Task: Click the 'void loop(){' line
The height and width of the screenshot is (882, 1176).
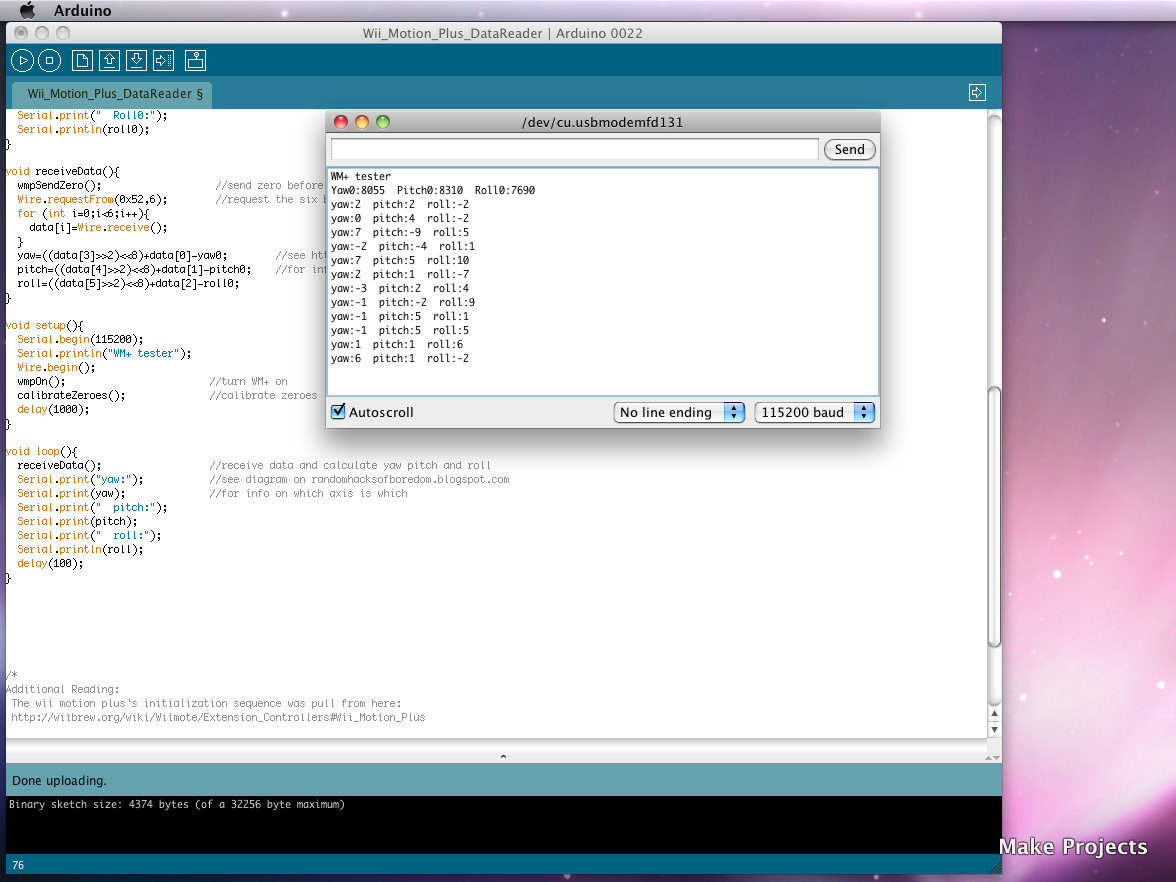Action: (x=41, y=451)
